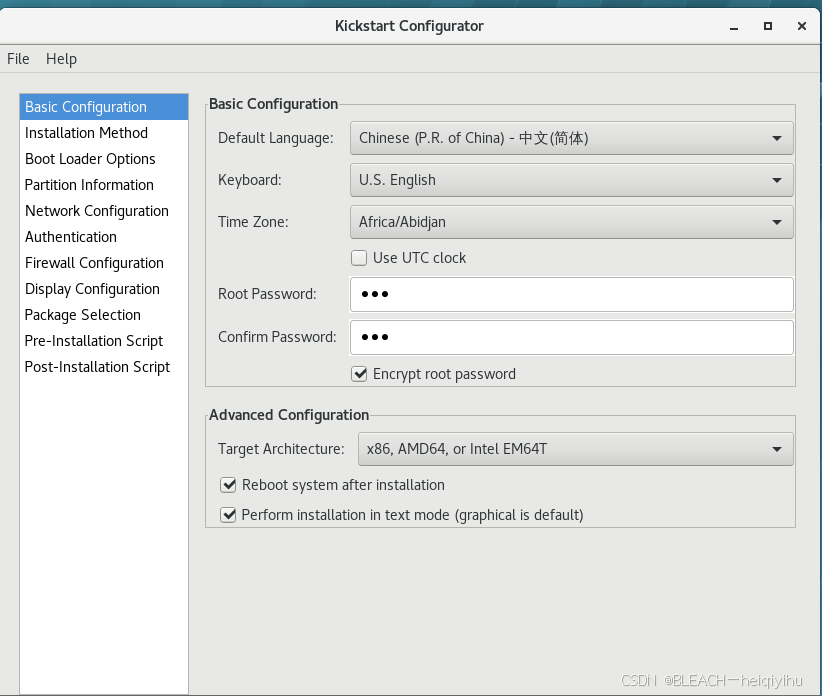This screenshot has height=696, width=822.
Task: Open Network Configuration section
Action: [x=104, y=211]
